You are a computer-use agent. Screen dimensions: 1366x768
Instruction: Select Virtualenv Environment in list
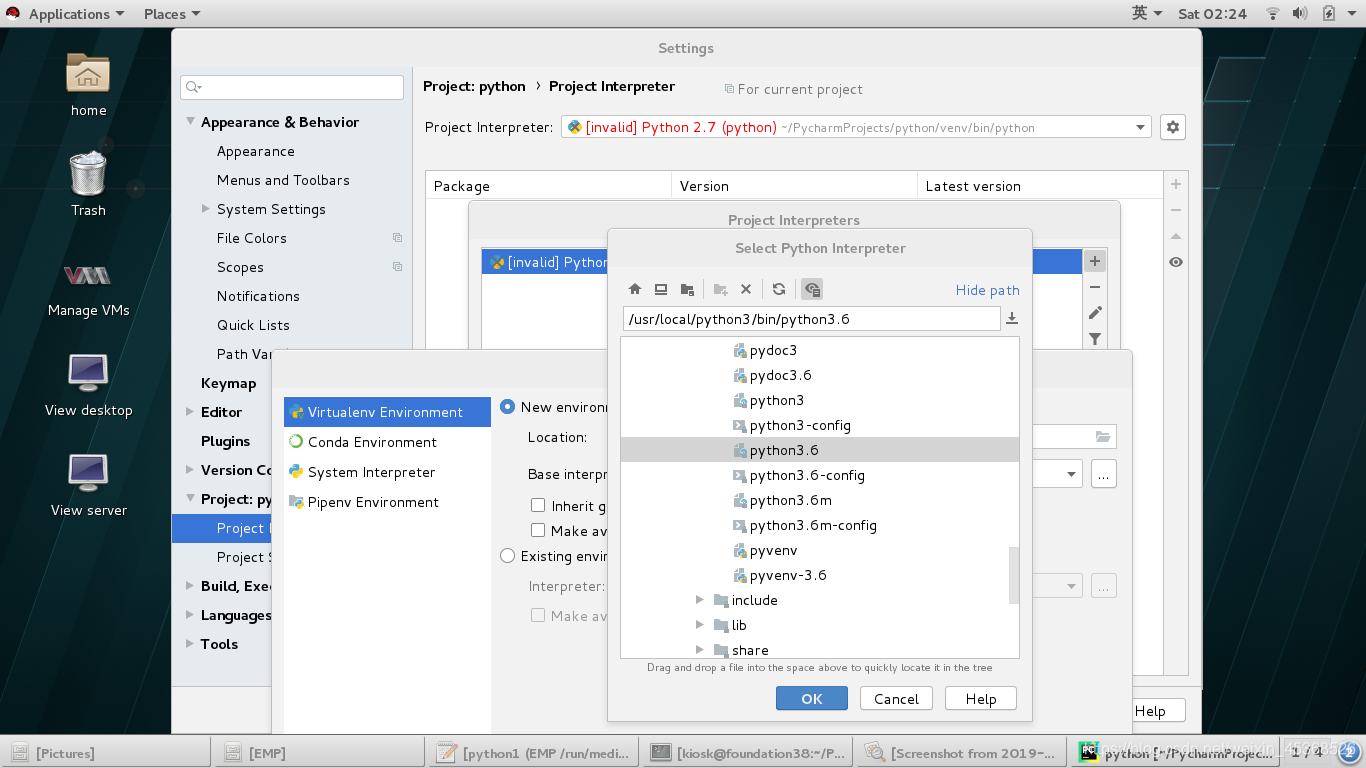coord(387,412)
